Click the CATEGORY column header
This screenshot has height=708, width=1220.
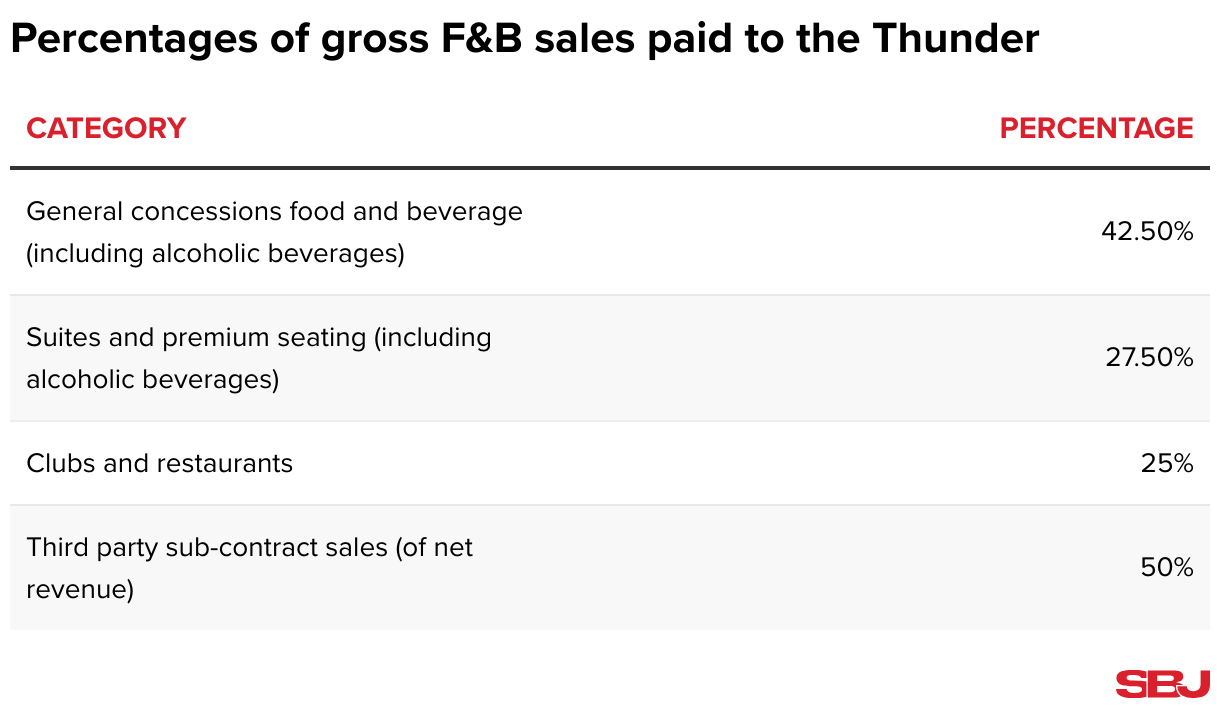coord(106,129)
